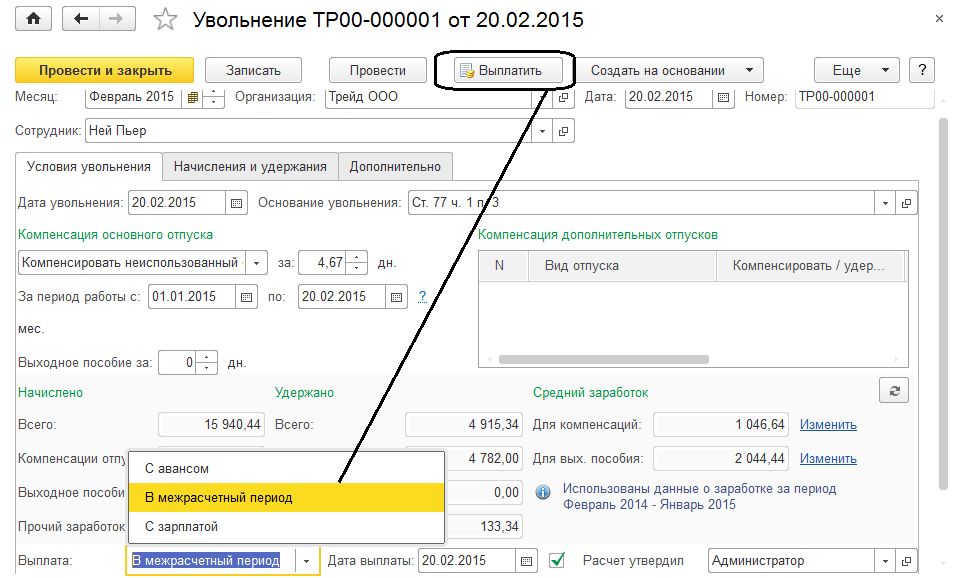Click Изменить link for Для компенсаций

tap(828, 425)
